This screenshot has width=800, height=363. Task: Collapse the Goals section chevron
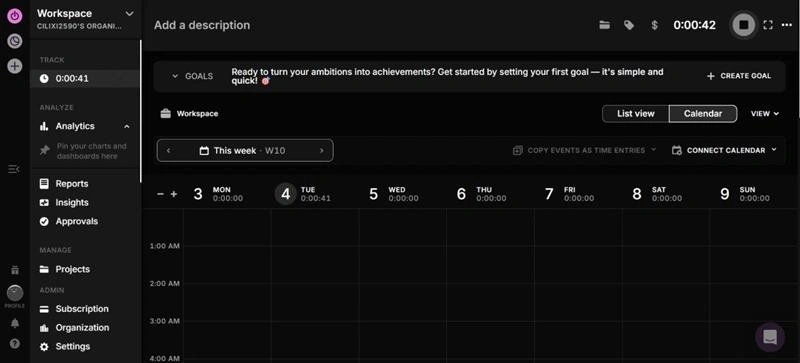[175, 76]
